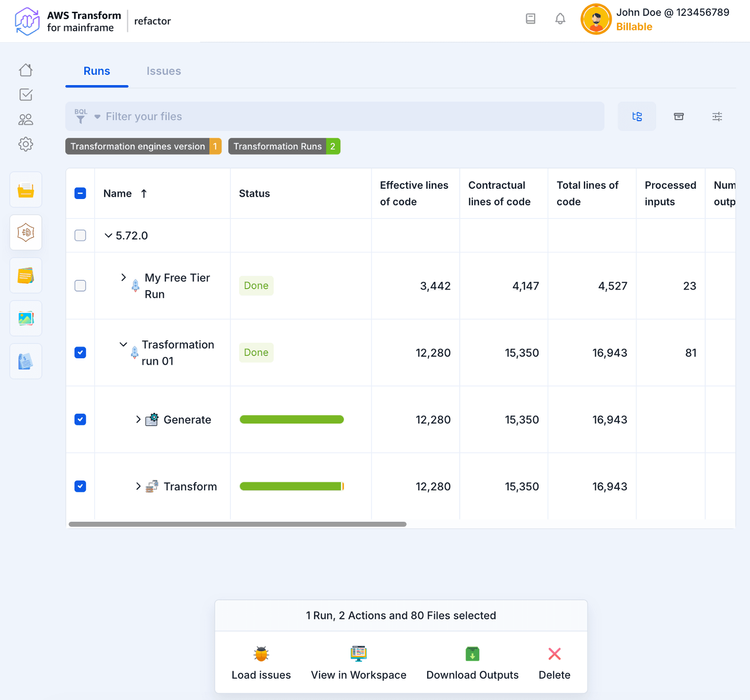Click the red Delete X icon

tap(554, 654)
